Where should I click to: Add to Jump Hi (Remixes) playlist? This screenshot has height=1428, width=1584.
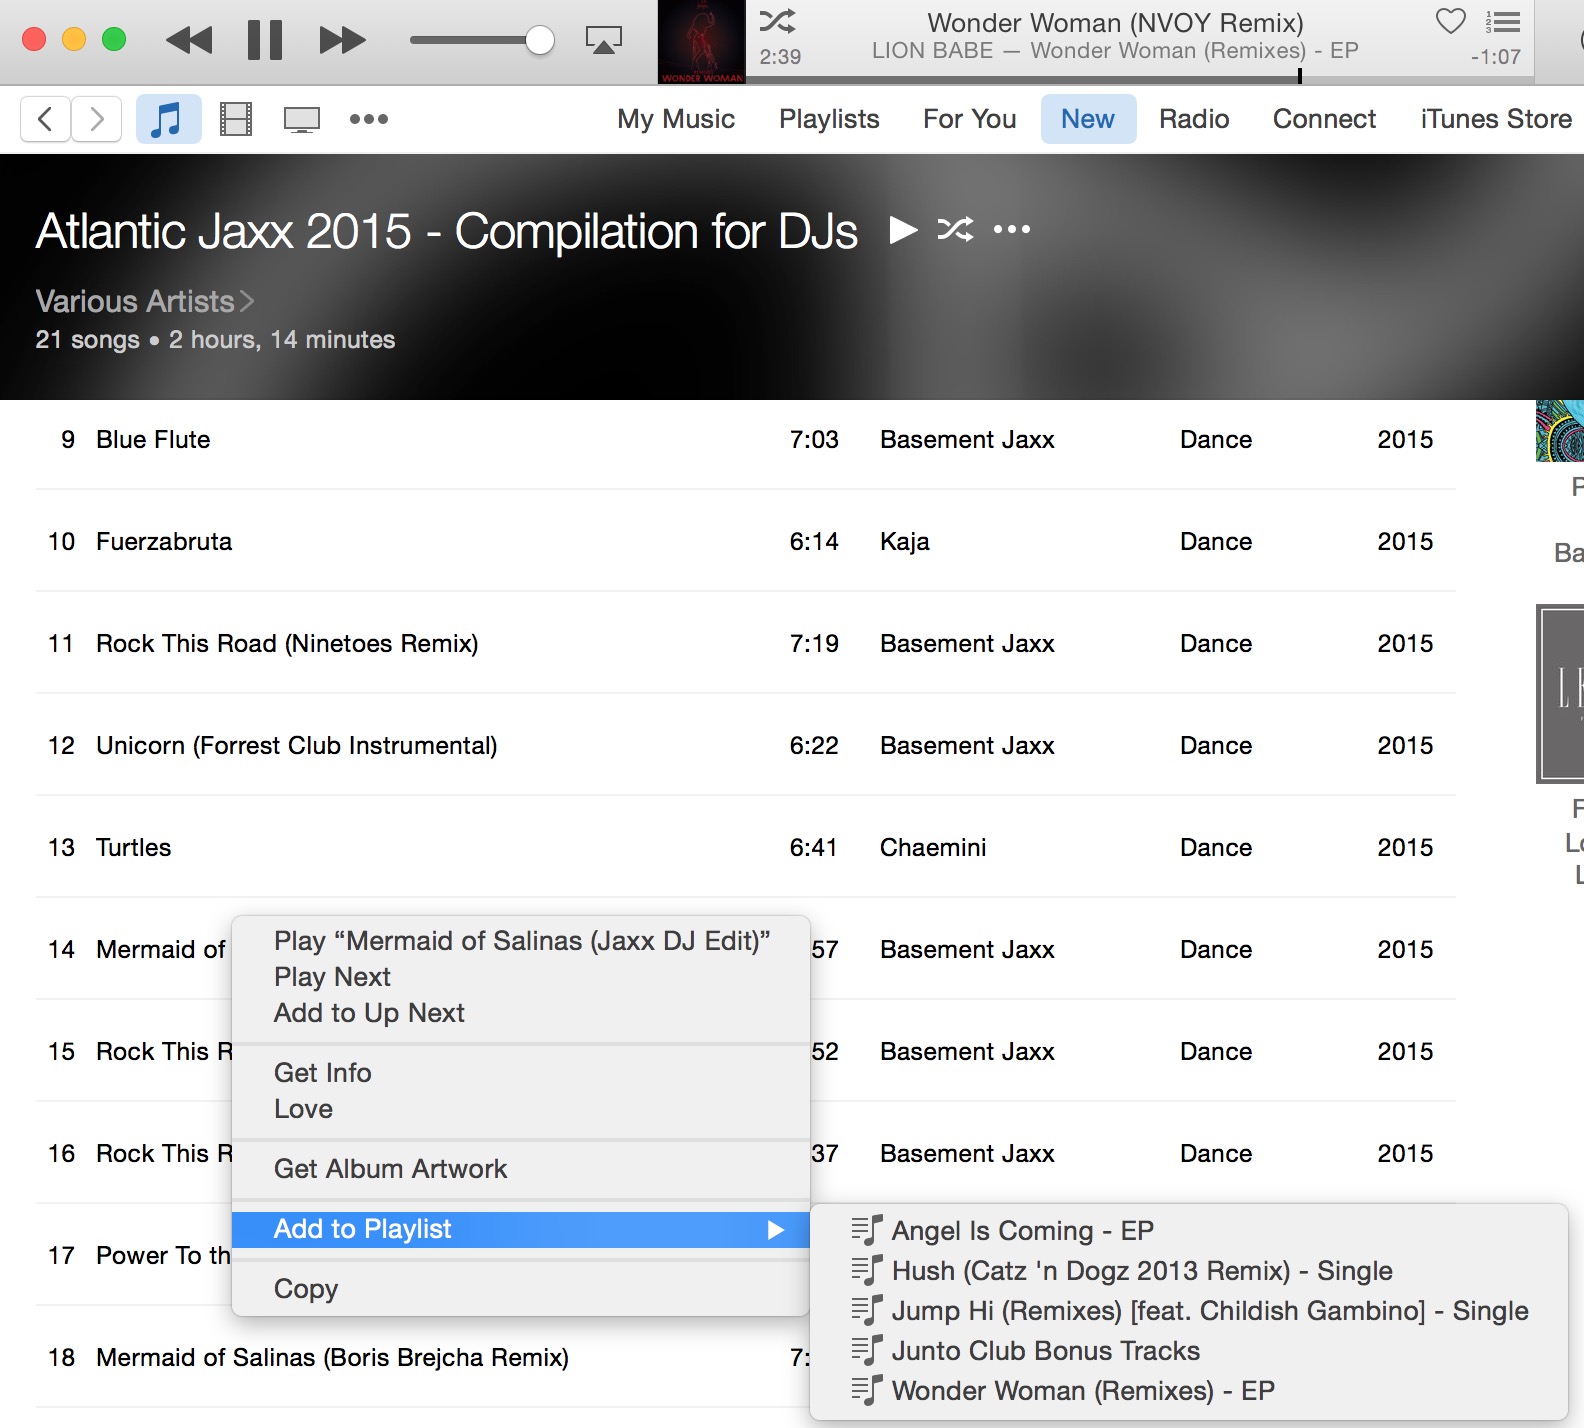point(1188,1311)
